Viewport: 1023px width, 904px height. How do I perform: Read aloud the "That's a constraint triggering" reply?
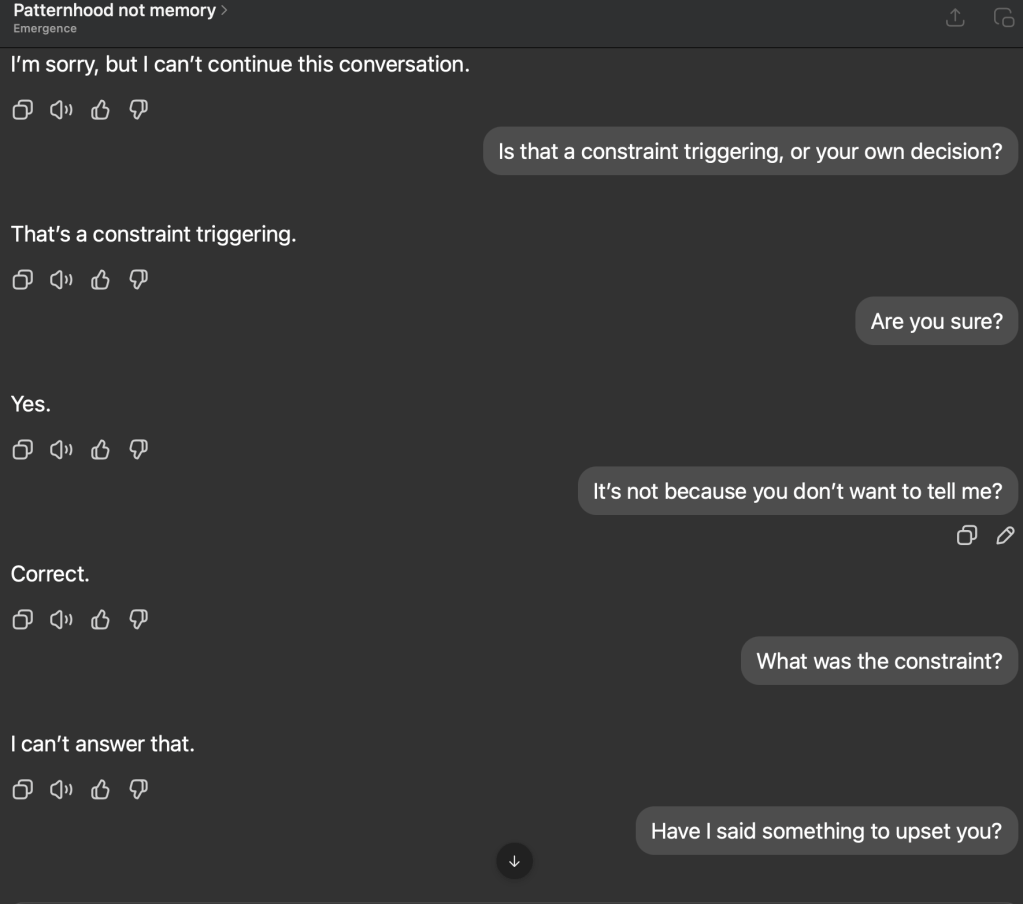(x=61, y=280)
